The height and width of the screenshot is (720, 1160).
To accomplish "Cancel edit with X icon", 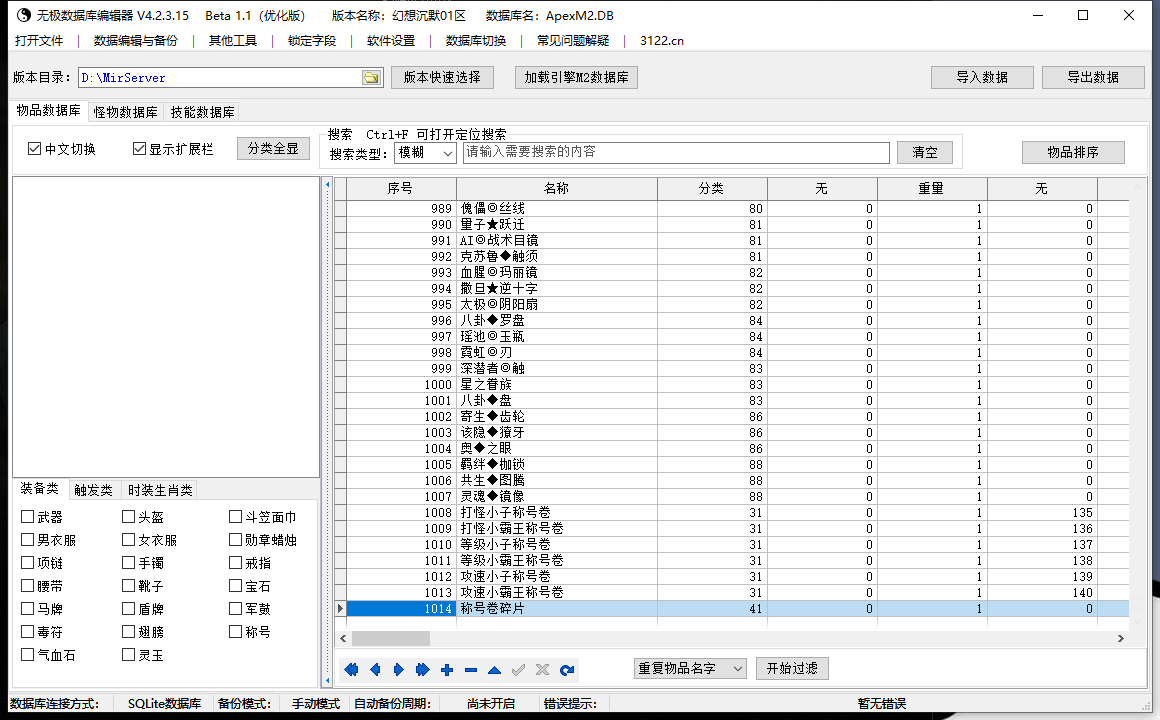I will coord(542,670).
